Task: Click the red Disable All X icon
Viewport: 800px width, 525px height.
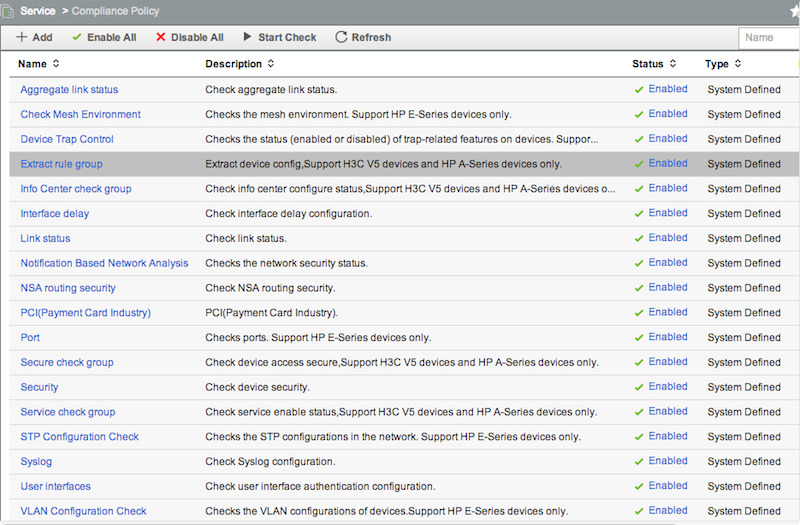Action: [x=161, y=37]
